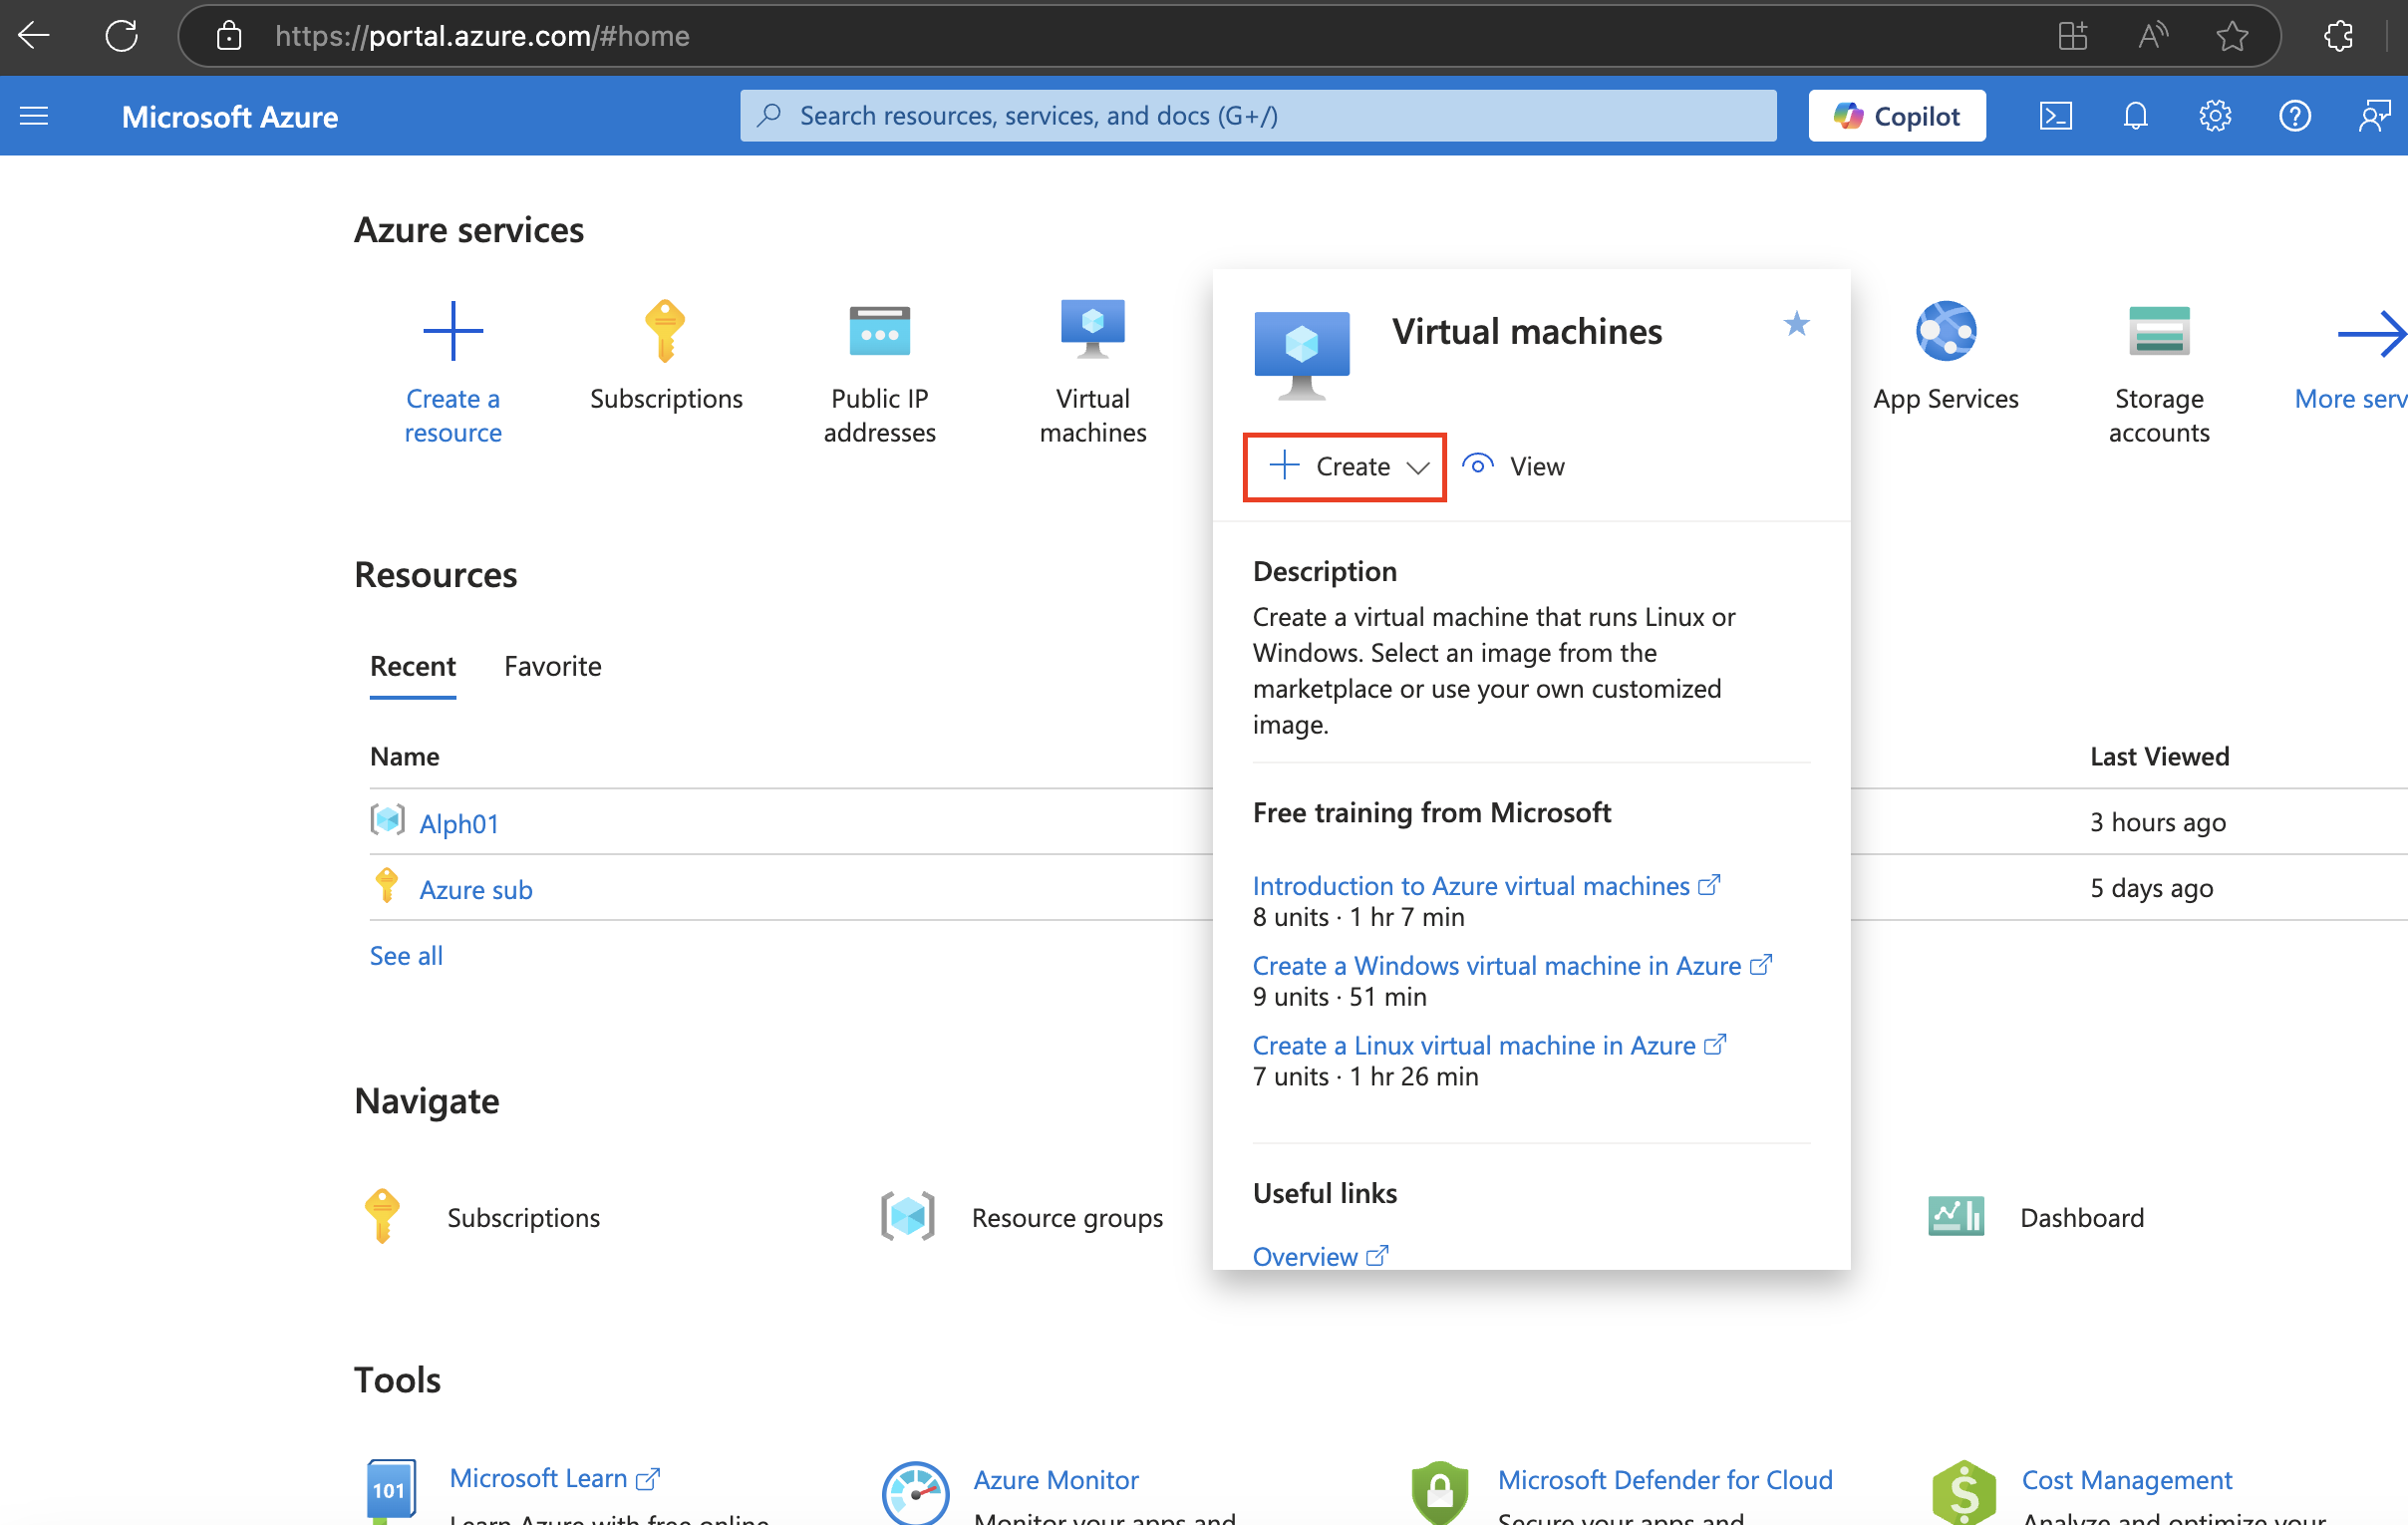Click the Dashboard chart icon under Navigate
The image size is (2408, 1525).
(x=1956, y=1216)
